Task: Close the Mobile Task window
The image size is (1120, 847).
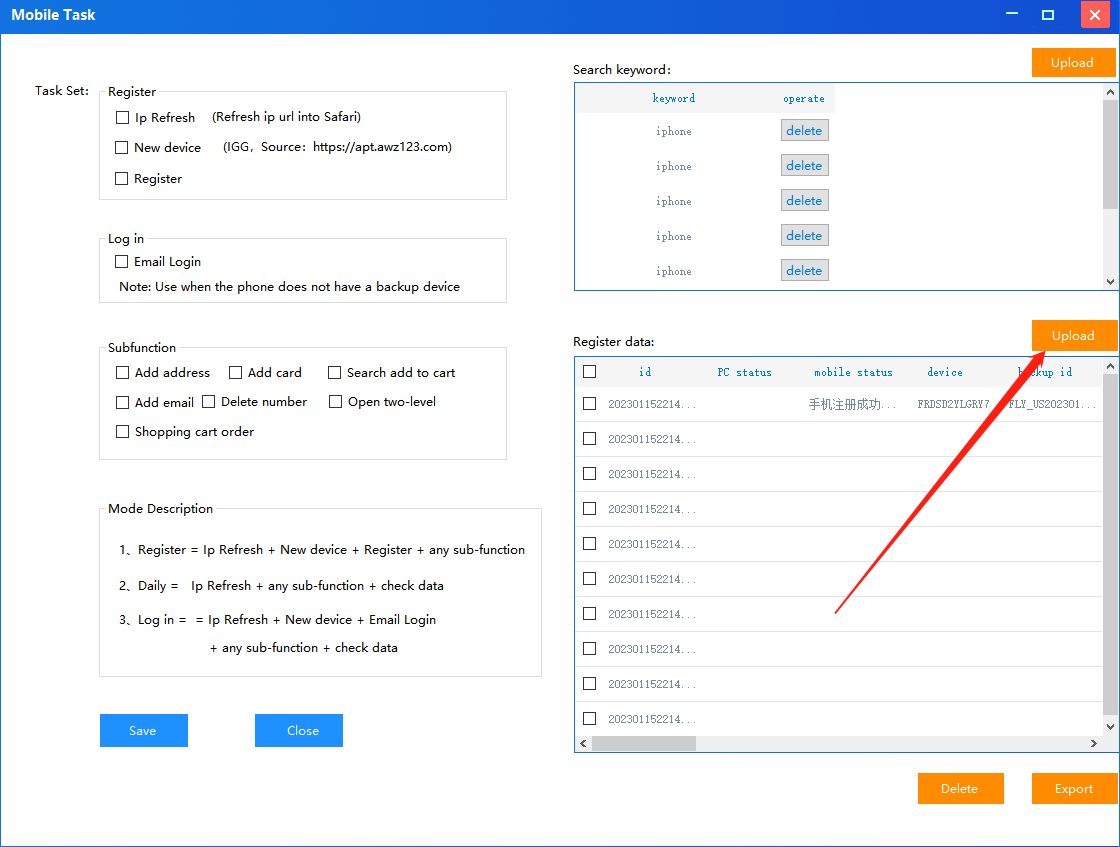Action: pos(1095,14)
